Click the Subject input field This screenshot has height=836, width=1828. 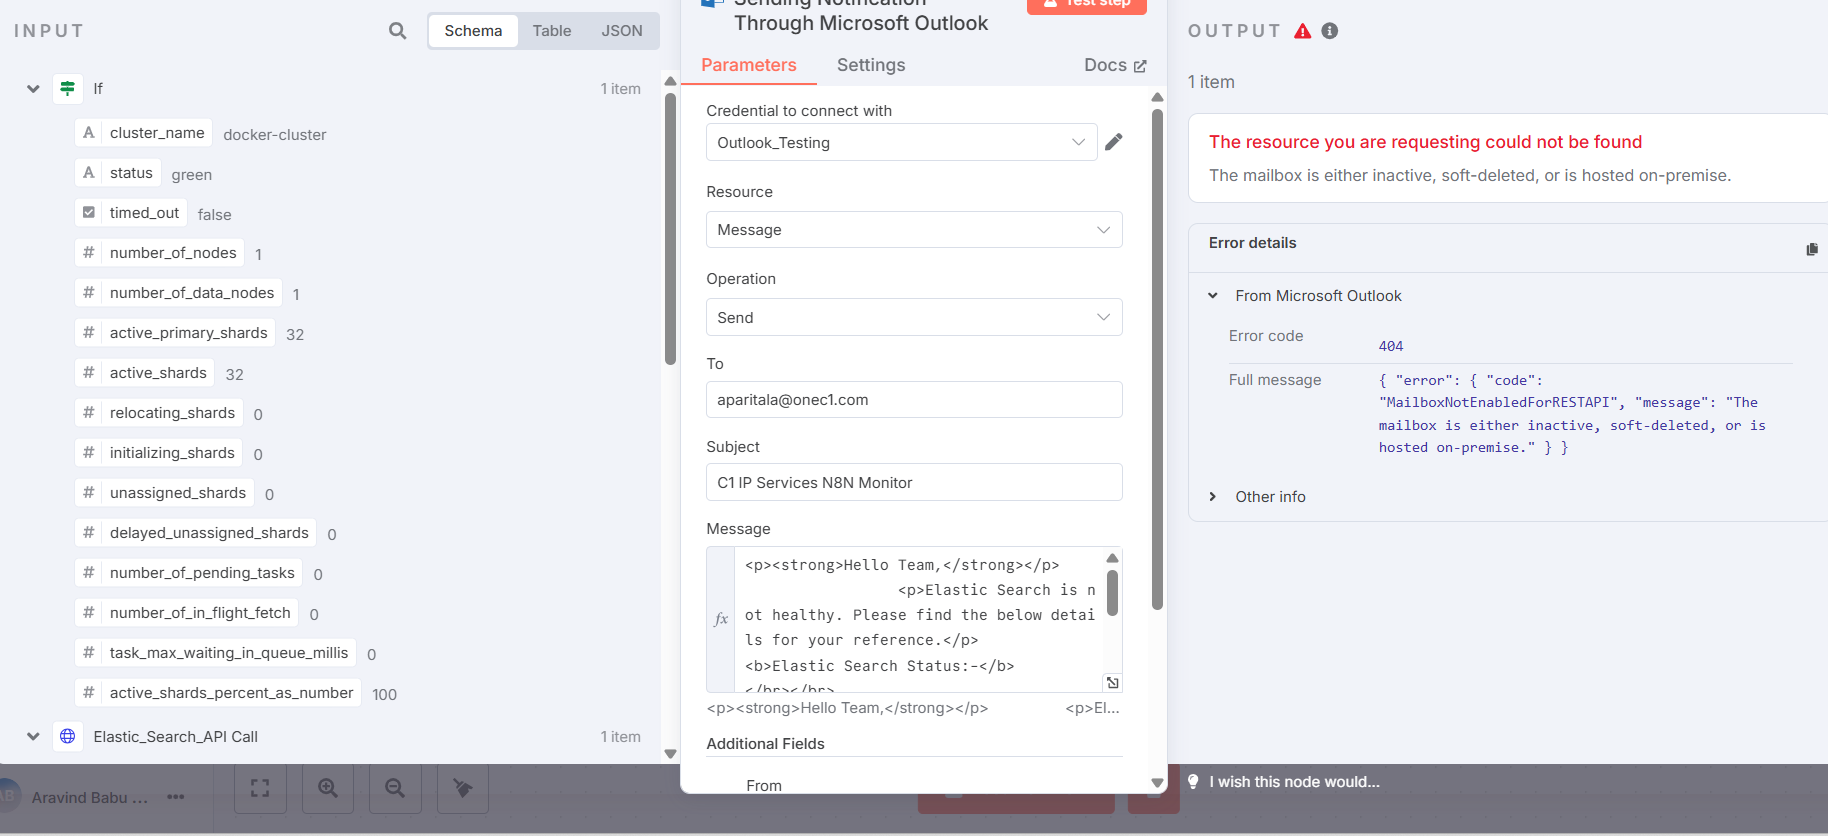913,482
